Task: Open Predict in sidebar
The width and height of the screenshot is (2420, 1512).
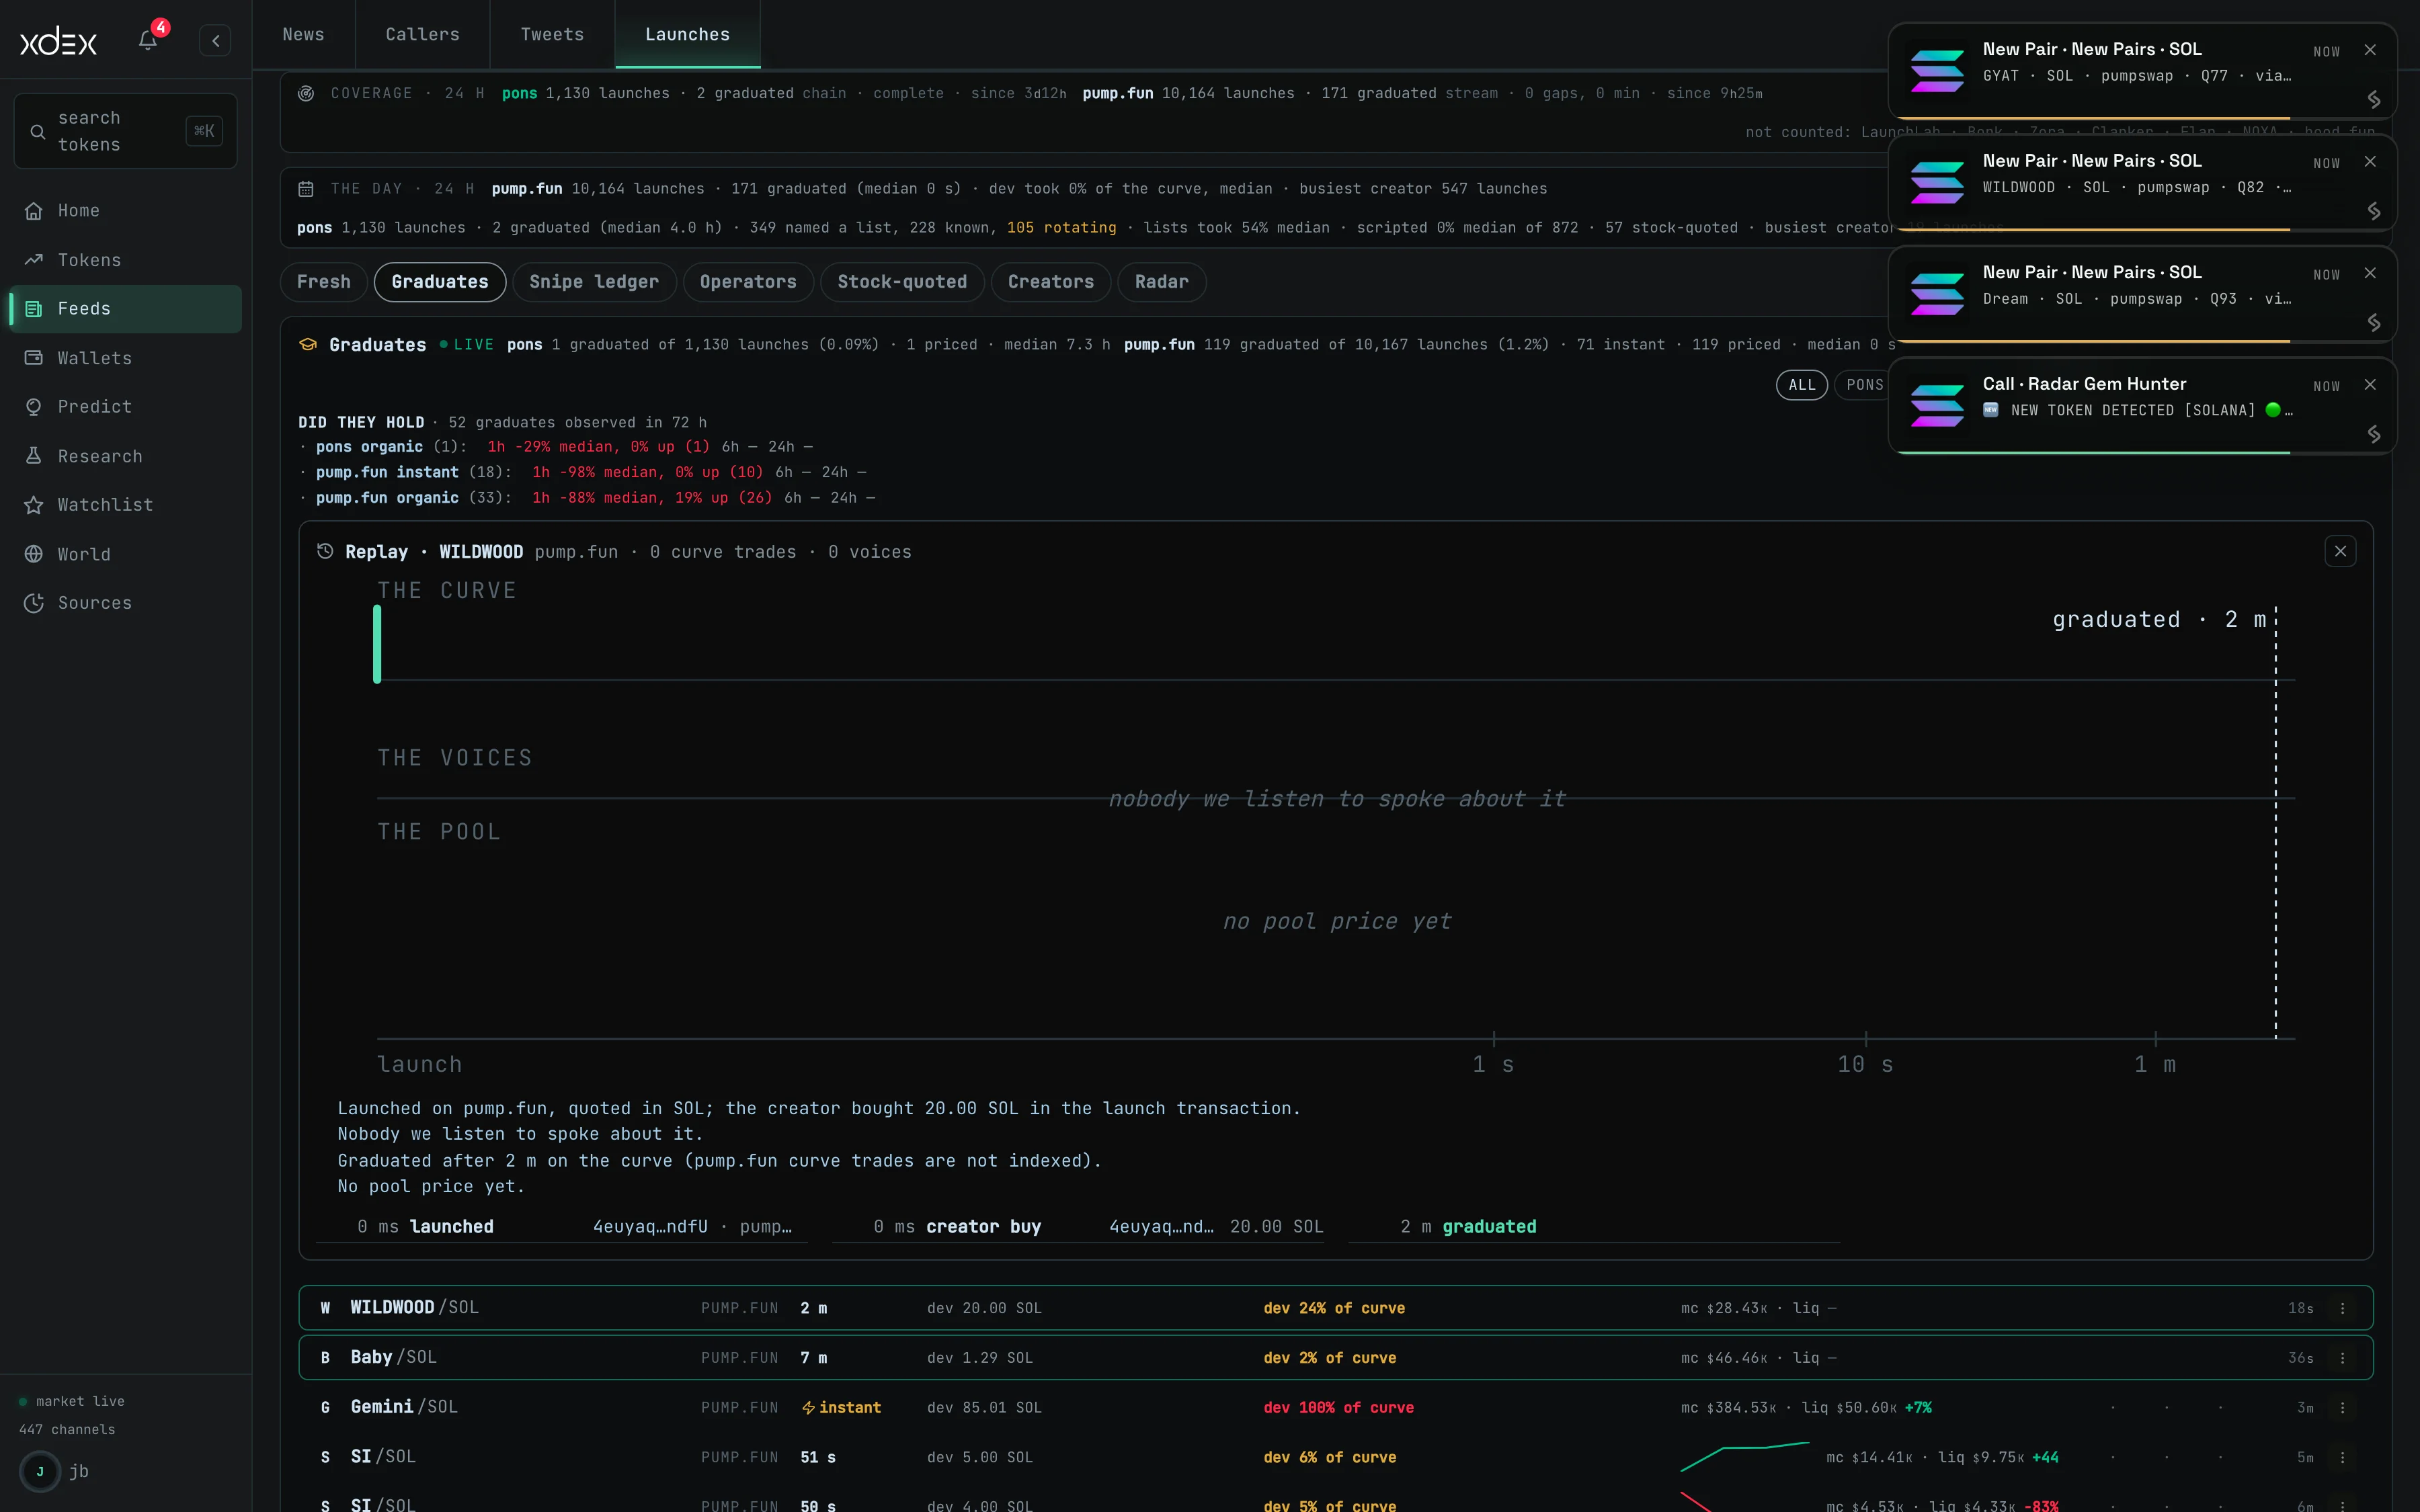Action: coord(125,407)
